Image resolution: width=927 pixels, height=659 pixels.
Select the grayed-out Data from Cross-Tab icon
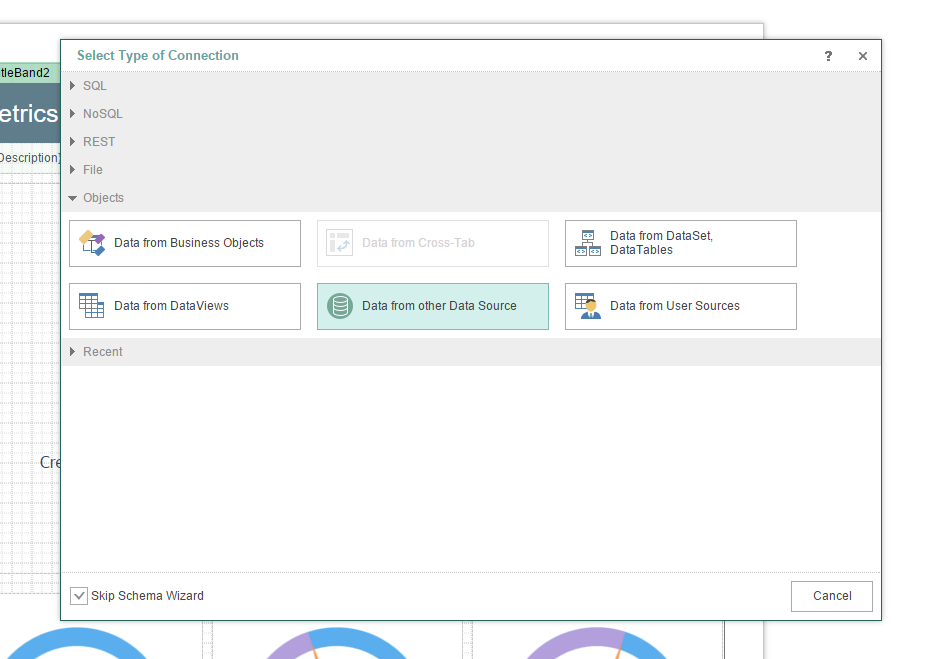click(340, 243)
